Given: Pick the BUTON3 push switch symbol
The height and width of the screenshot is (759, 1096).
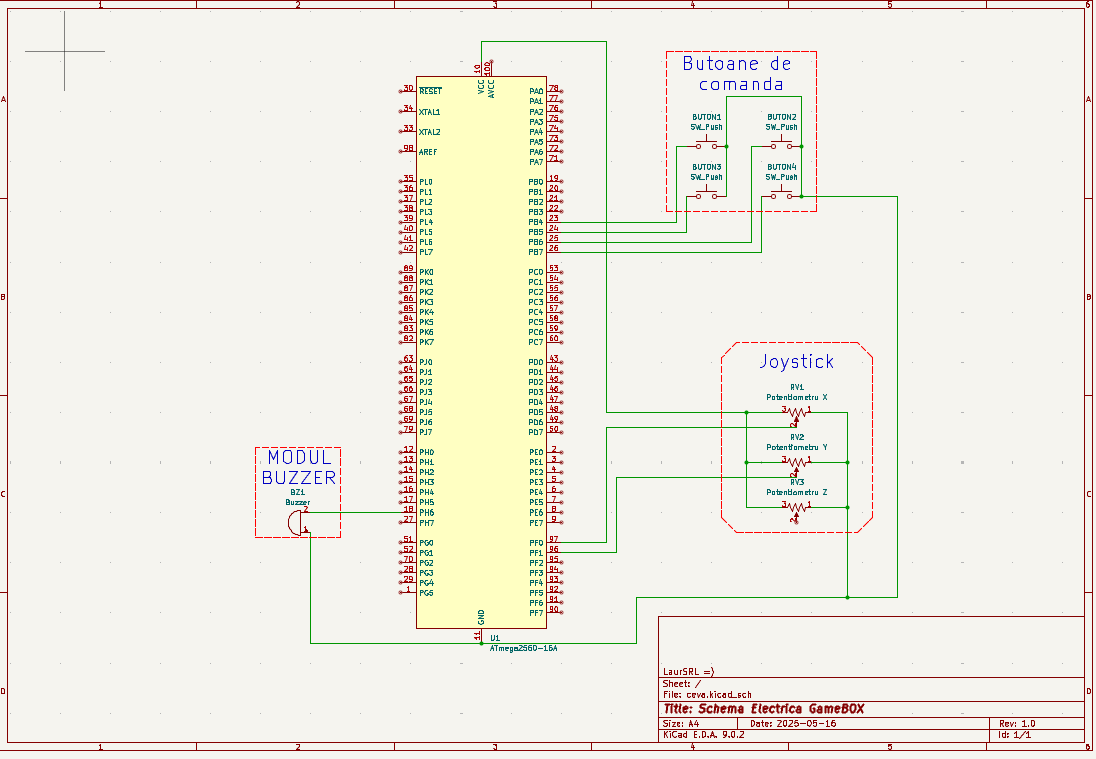Looking at the screenshot, I should [707, 195].
